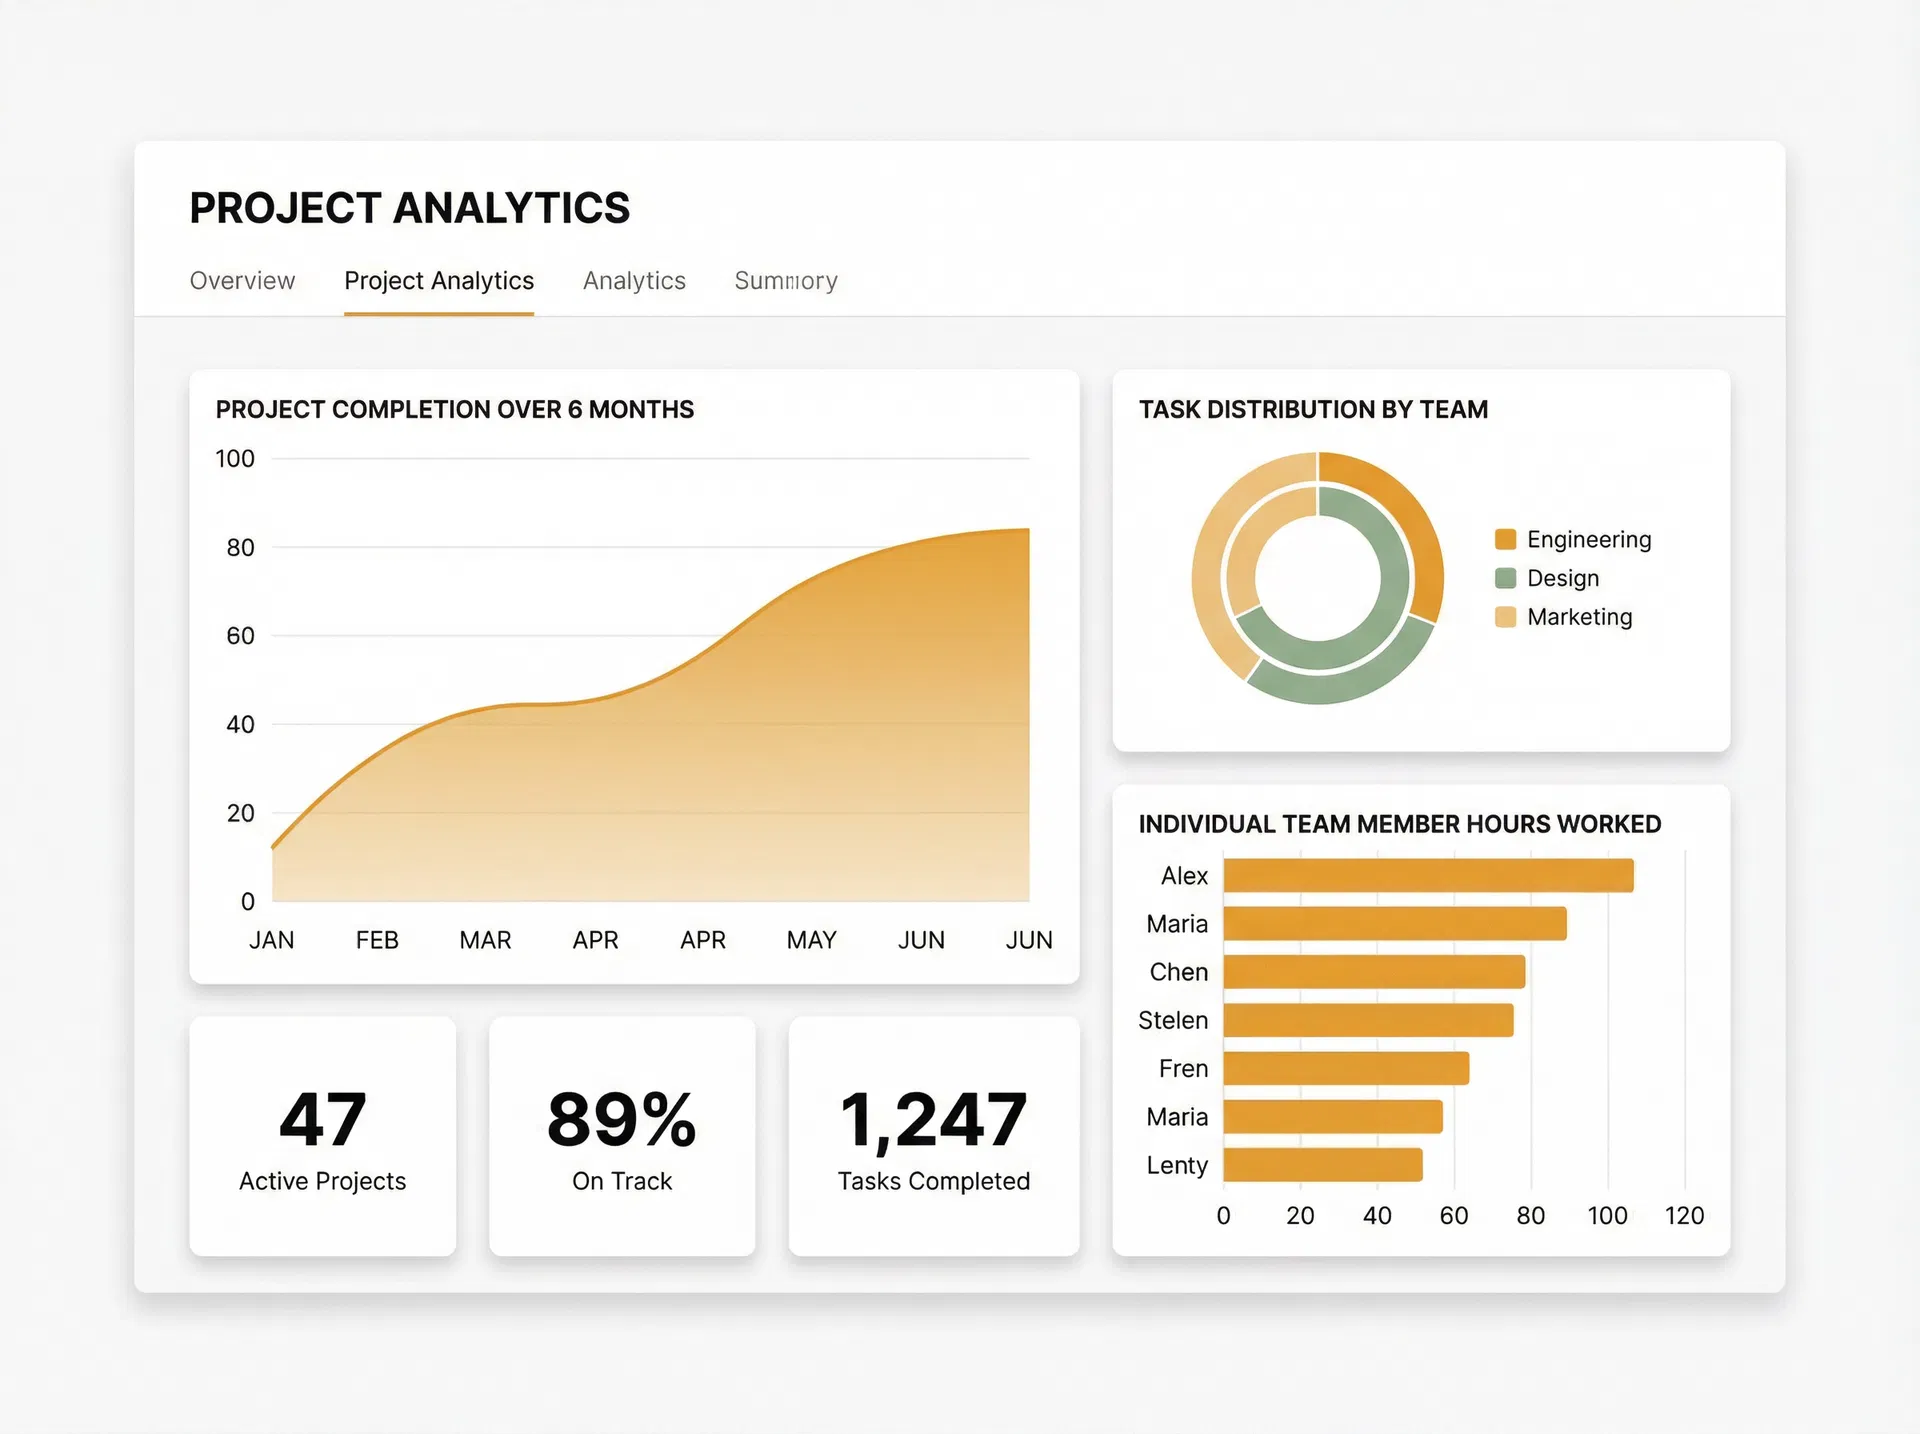Click the JUN label on the line chart
Viewport: 1920px width, 1434px height.
(x=920, y=939)
